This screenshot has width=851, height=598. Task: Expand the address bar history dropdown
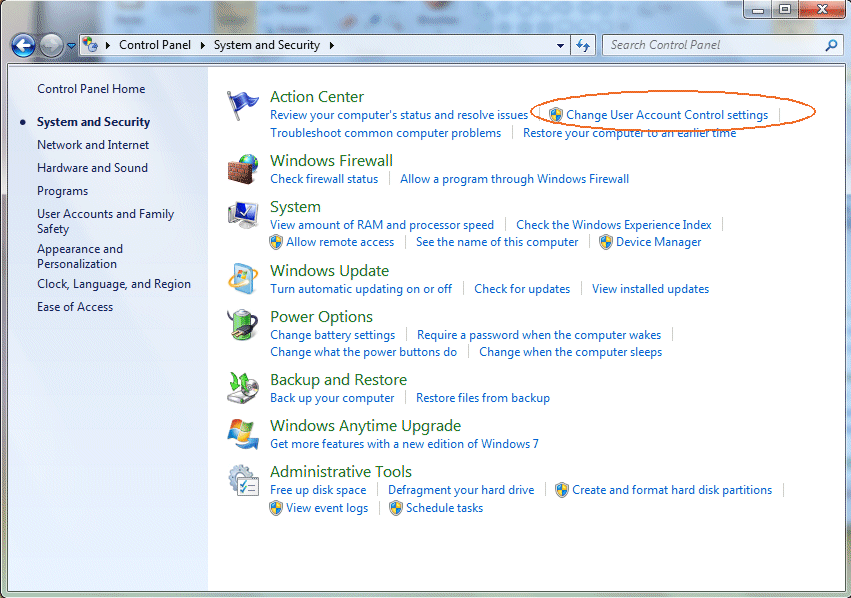[560, 45]
